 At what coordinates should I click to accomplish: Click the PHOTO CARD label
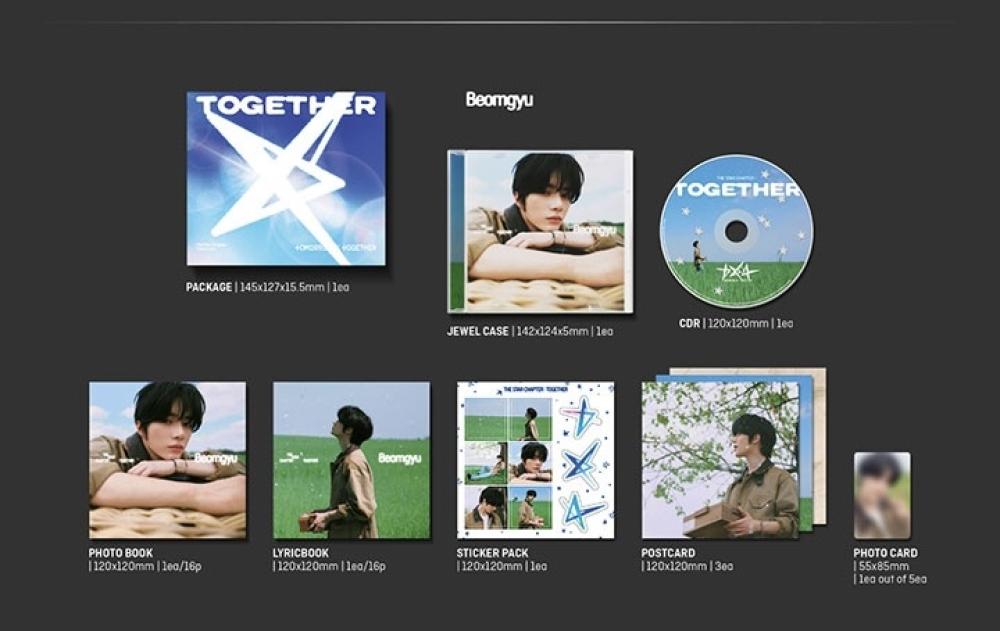(x=886, y=553)
